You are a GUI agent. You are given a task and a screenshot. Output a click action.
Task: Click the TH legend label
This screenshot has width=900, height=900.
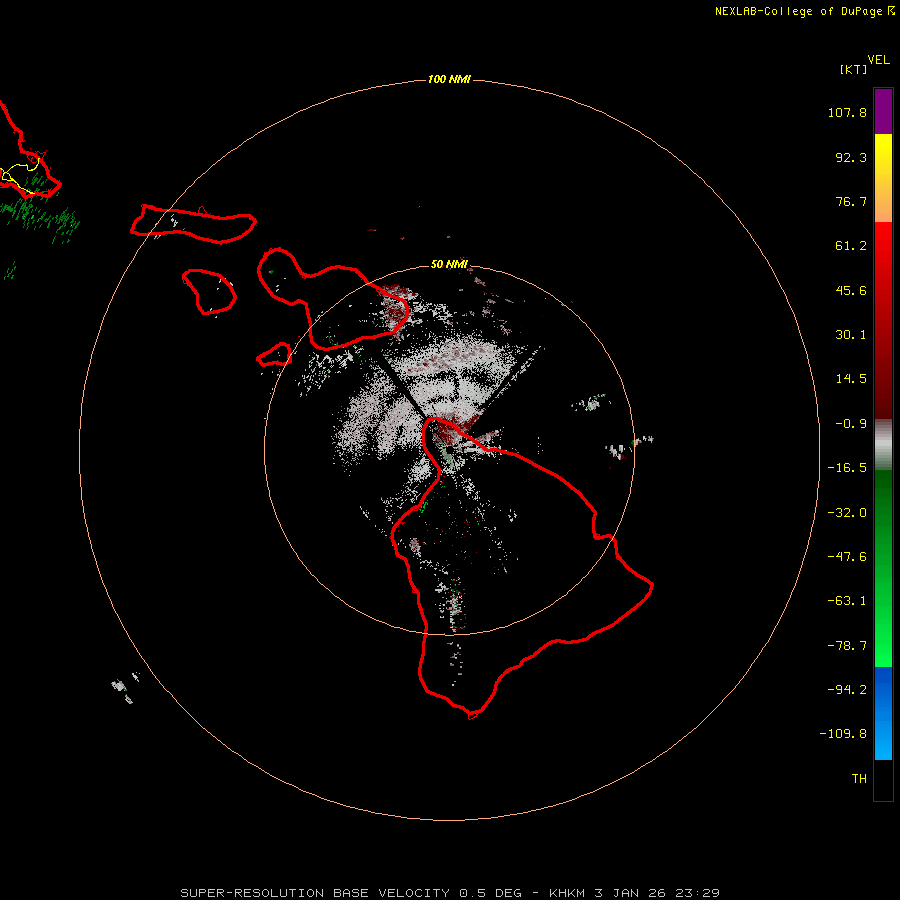click(x=859, y=779)
